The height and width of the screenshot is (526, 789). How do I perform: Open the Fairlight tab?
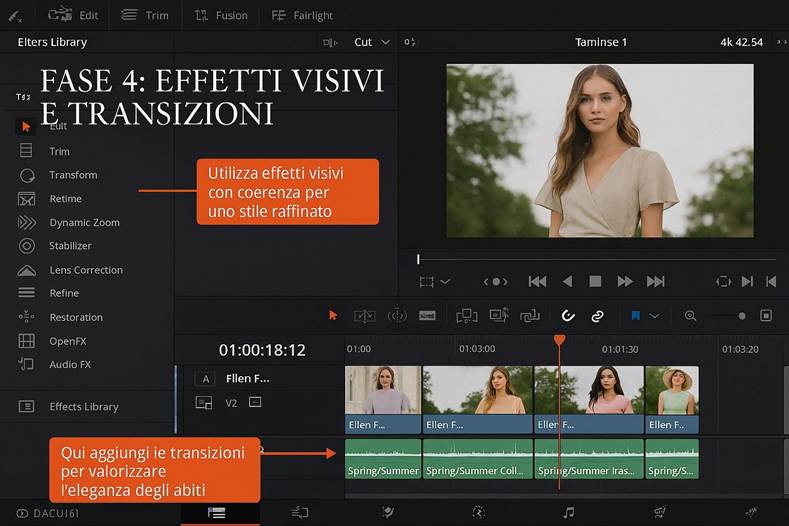[302, 16]
